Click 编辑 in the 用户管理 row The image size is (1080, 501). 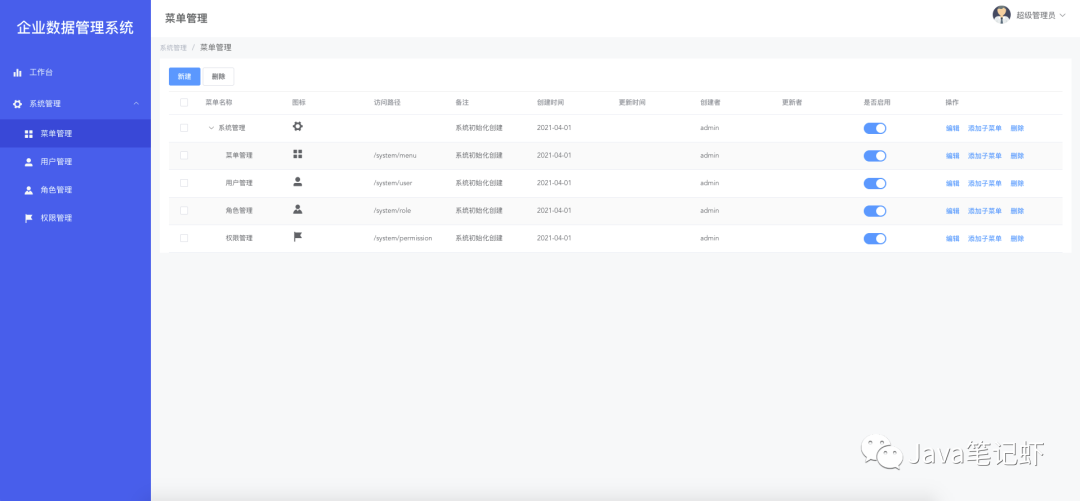point(953,183)
